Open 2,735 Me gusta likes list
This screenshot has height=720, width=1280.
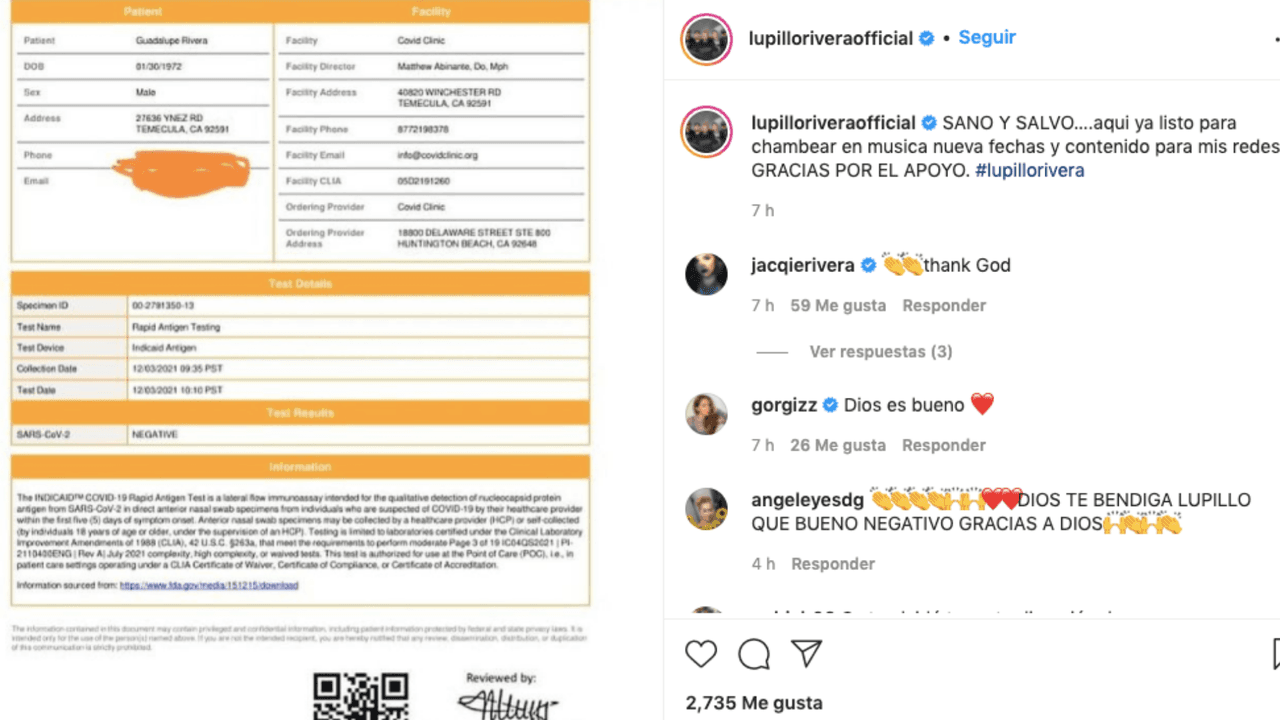click(x=754, y=703)
